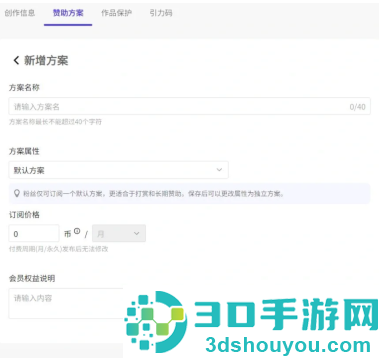This screenshot has height=360, width=379.
Task: Click the 会员权益说明 label
Action: click(x=32, y=278)
